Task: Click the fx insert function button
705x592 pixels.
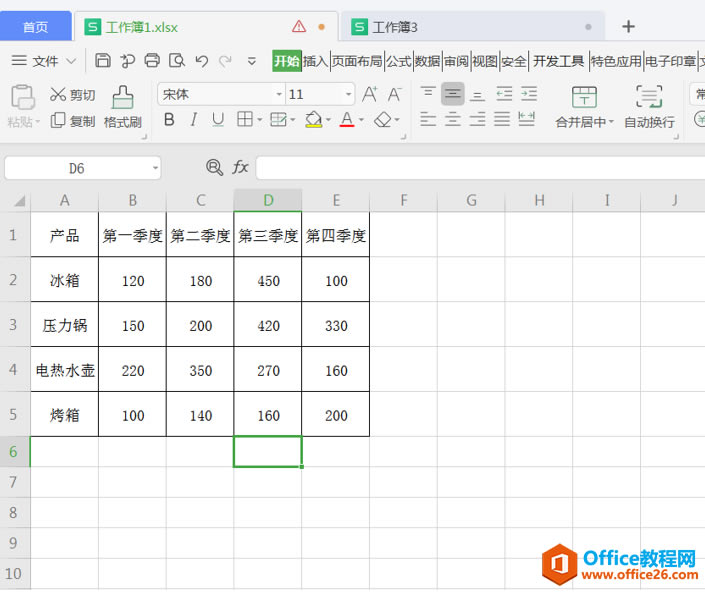Action: pos(240,168)
